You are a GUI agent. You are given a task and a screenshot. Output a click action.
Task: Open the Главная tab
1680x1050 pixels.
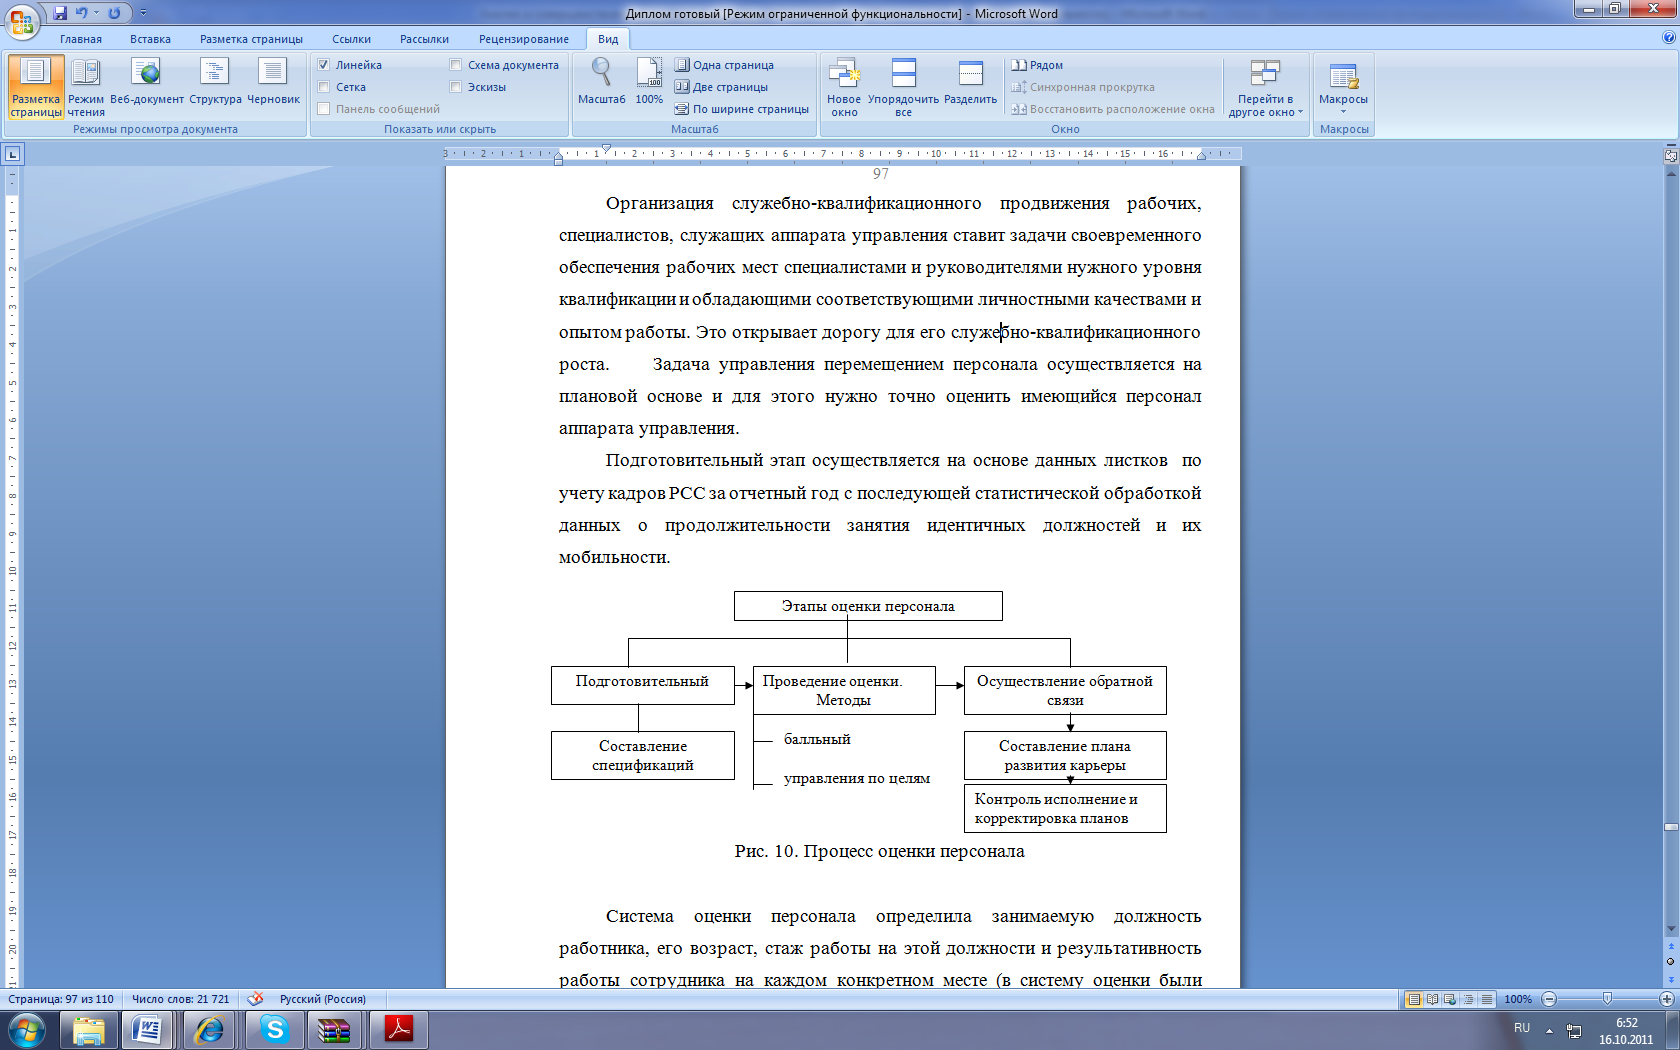click(x=81, y=39)
